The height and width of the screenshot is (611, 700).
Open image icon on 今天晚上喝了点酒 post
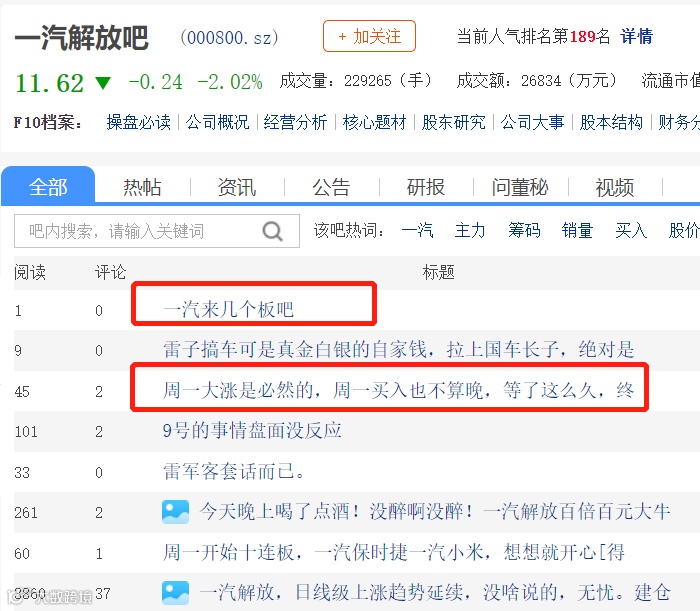175,512
